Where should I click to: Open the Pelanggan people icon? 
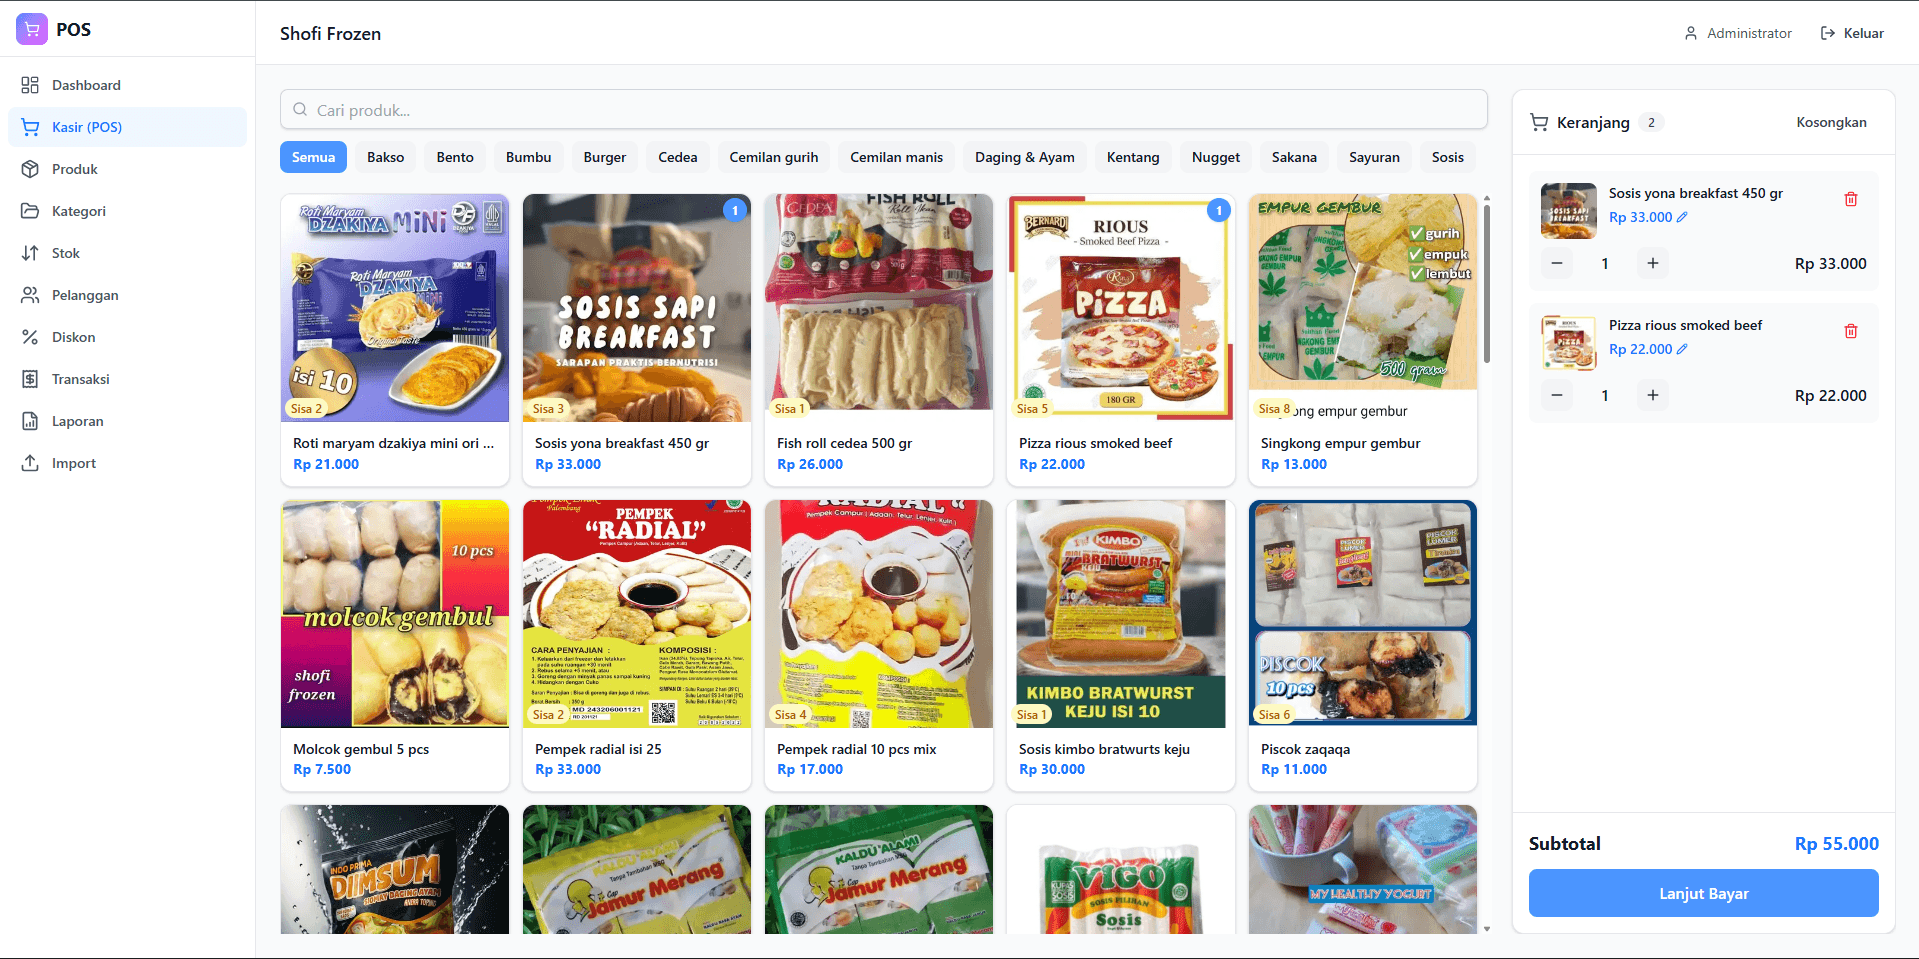tap(30, 295)
